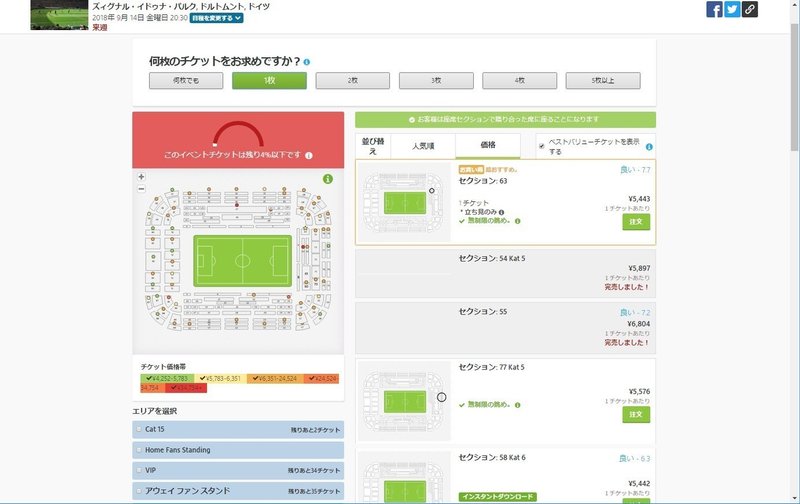Image resolution: width=800 pixels, height=504 pixels.
Task: Toggle the ¥6,351-24,524 orange price range
Action: click(x=274, y=379)
